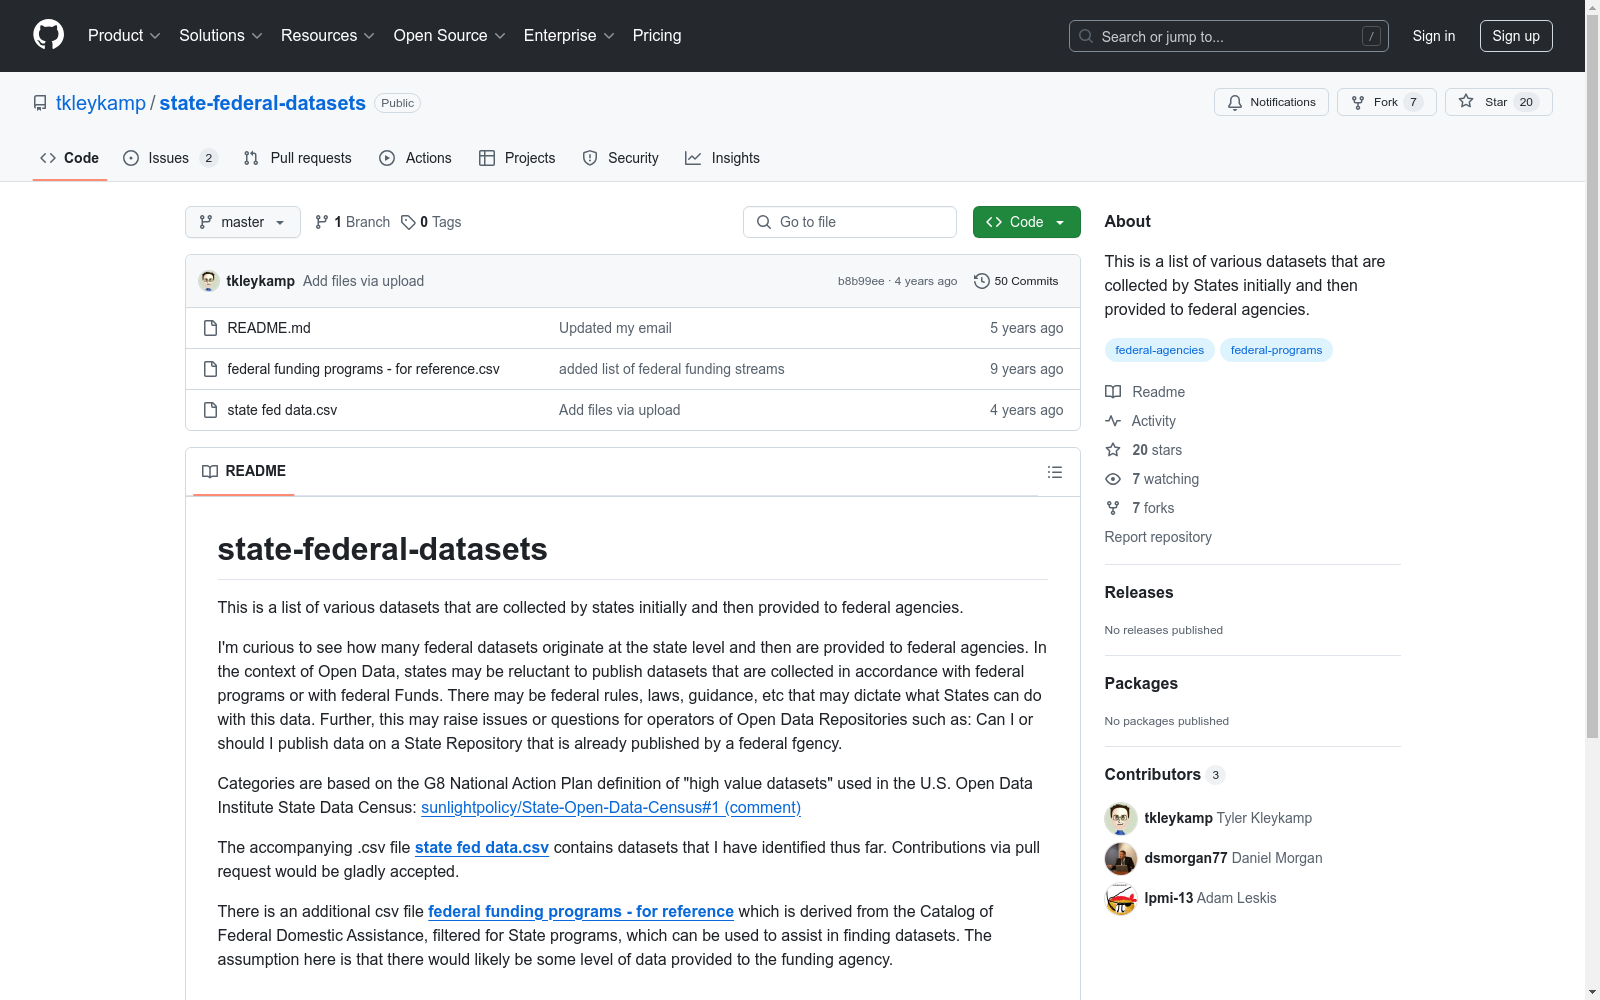Open the Projects tab
This screenshot has height=1000, width=1600.
point(517,158)
